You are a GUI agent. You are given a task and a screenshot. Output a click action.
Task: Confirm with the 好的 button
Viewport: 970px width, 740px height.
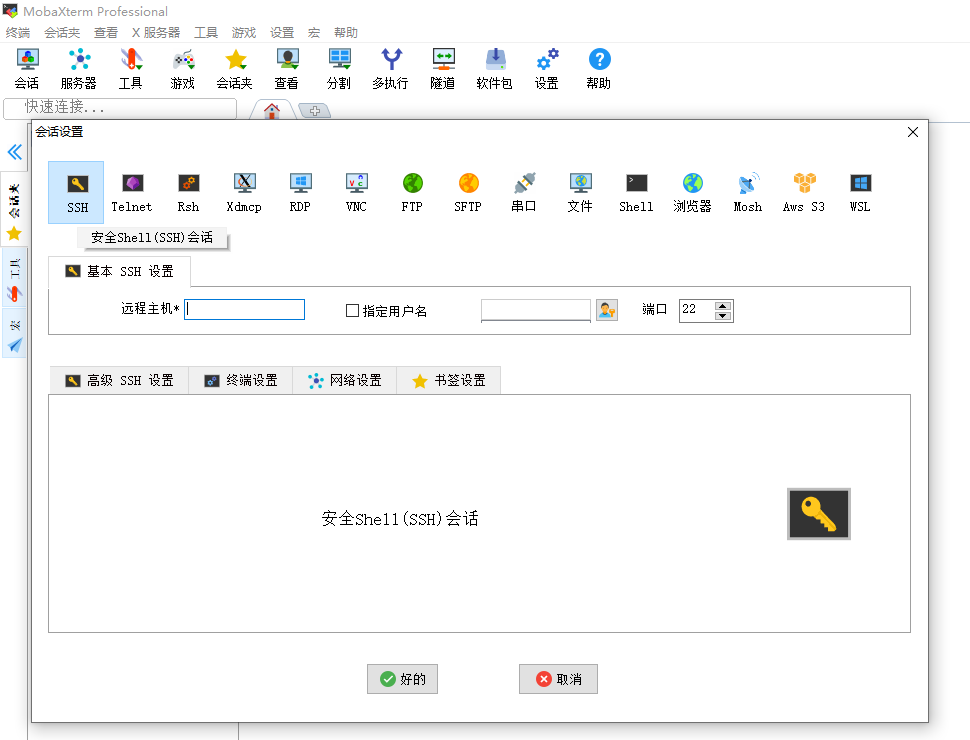point(402,679)
